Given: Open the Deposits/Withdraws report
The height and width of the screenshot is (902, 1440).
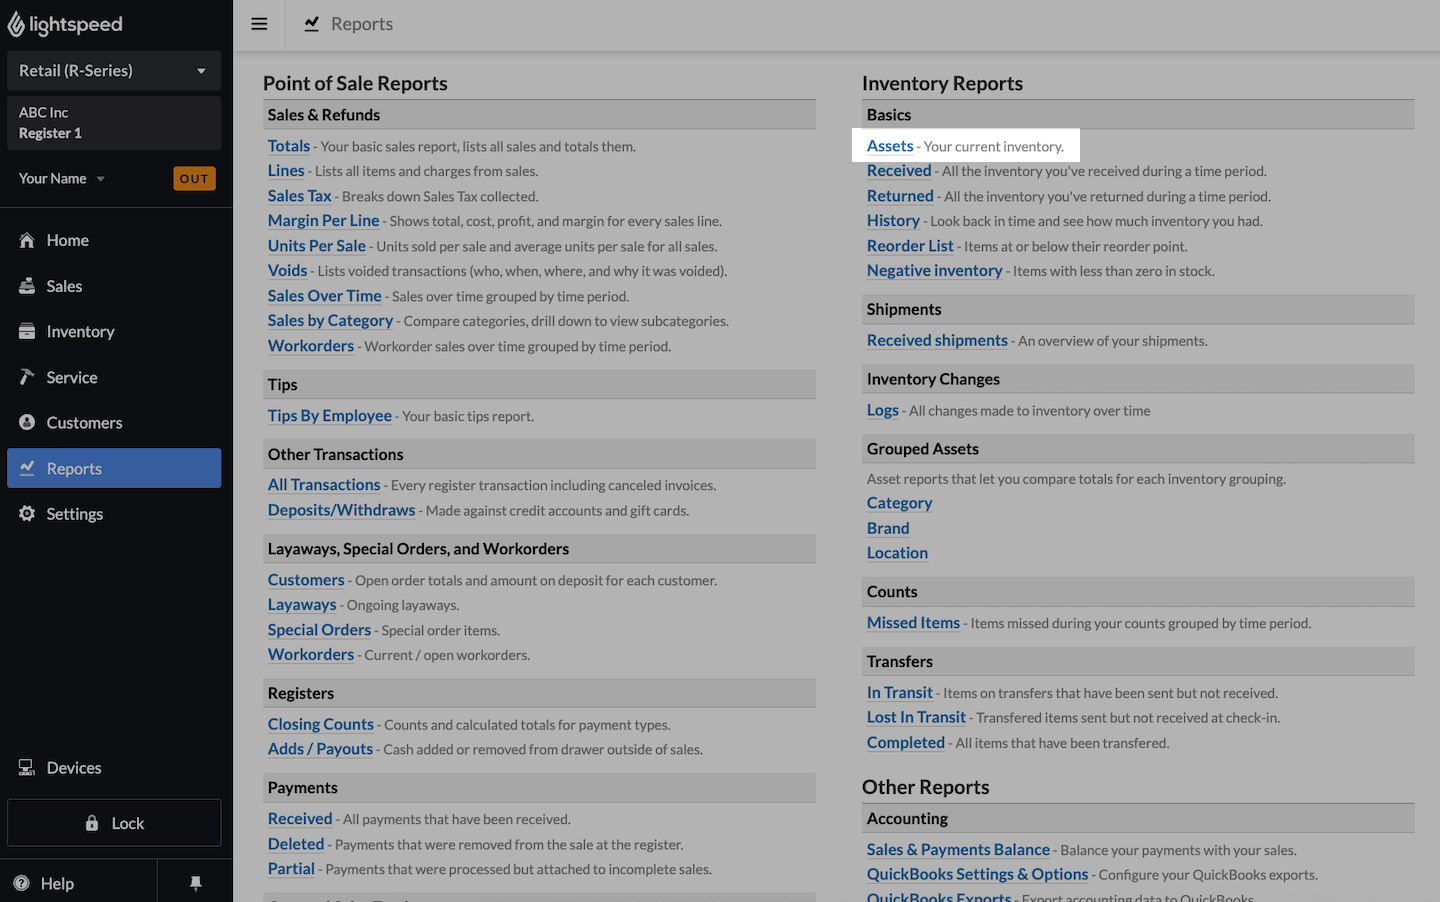Looking at the screenshot, I should [341, 510].
